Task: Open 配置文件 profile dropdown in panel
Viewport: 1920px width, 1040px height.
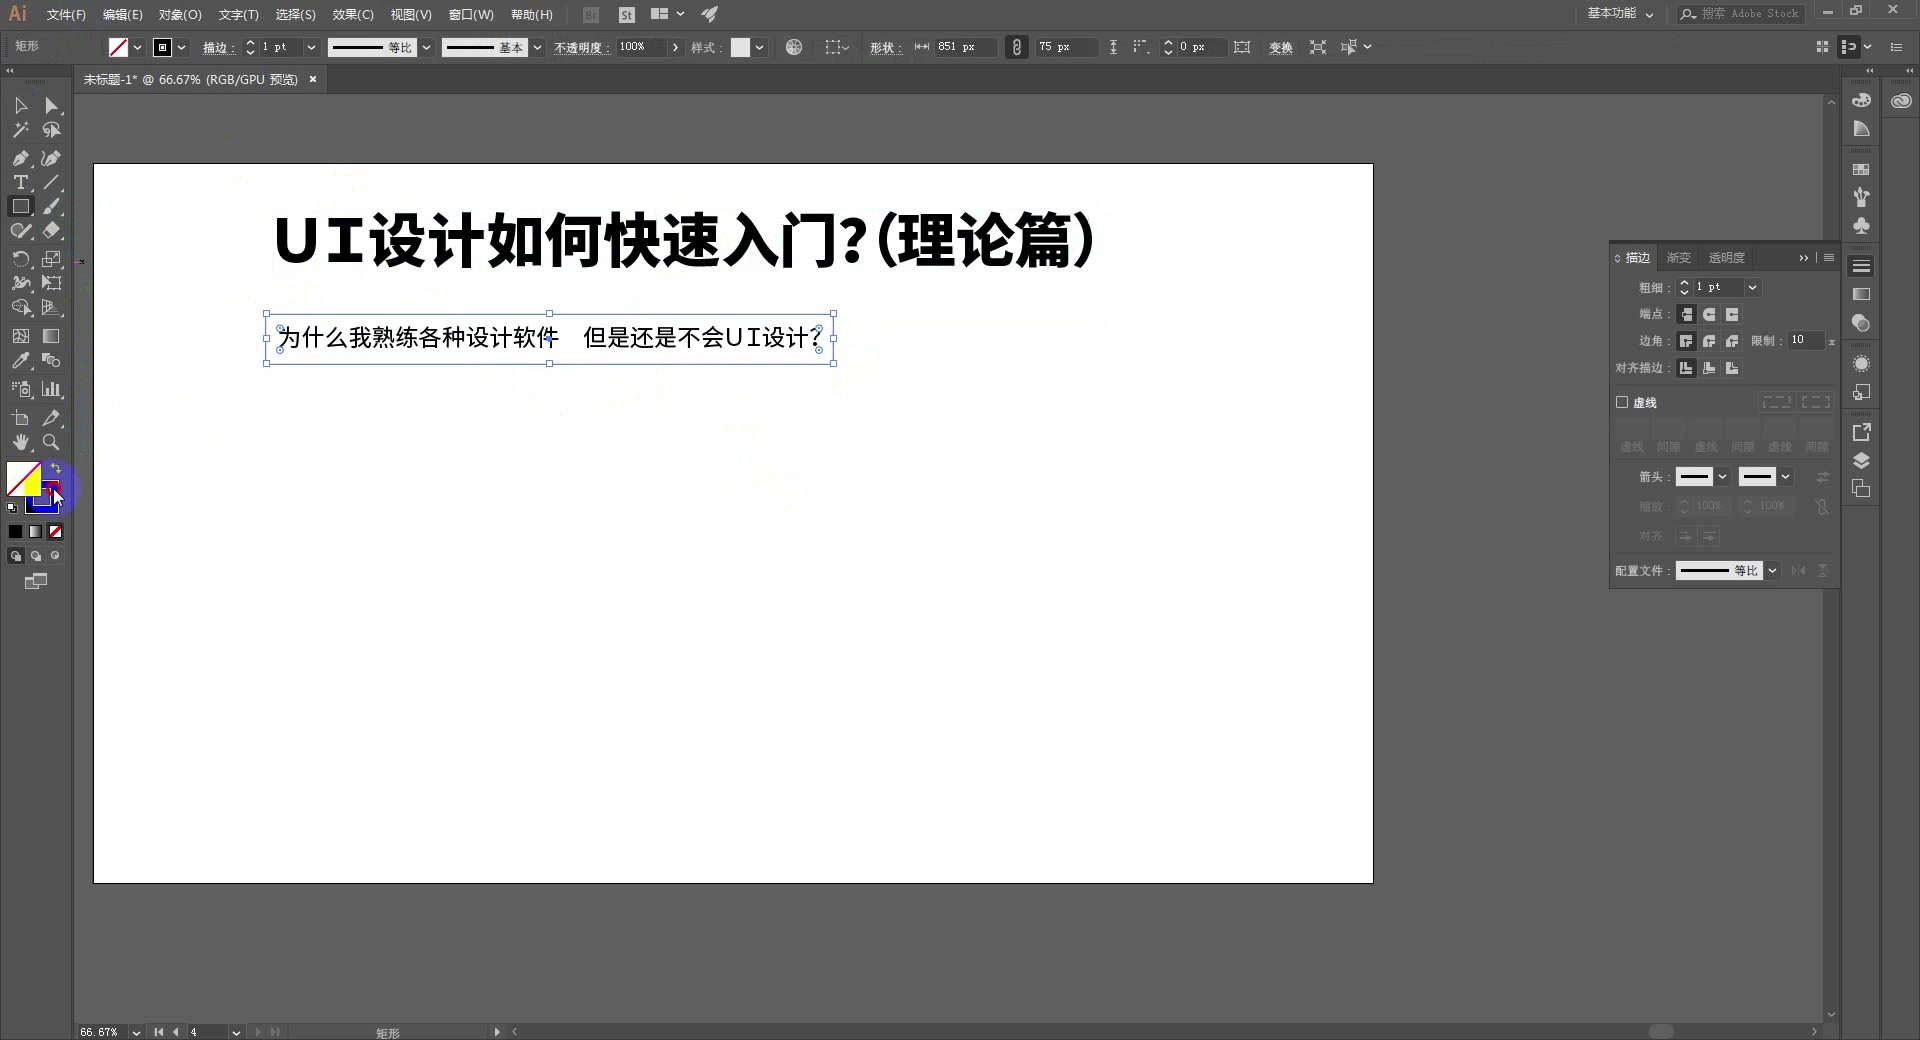Action: click(x=1772, y=571)
